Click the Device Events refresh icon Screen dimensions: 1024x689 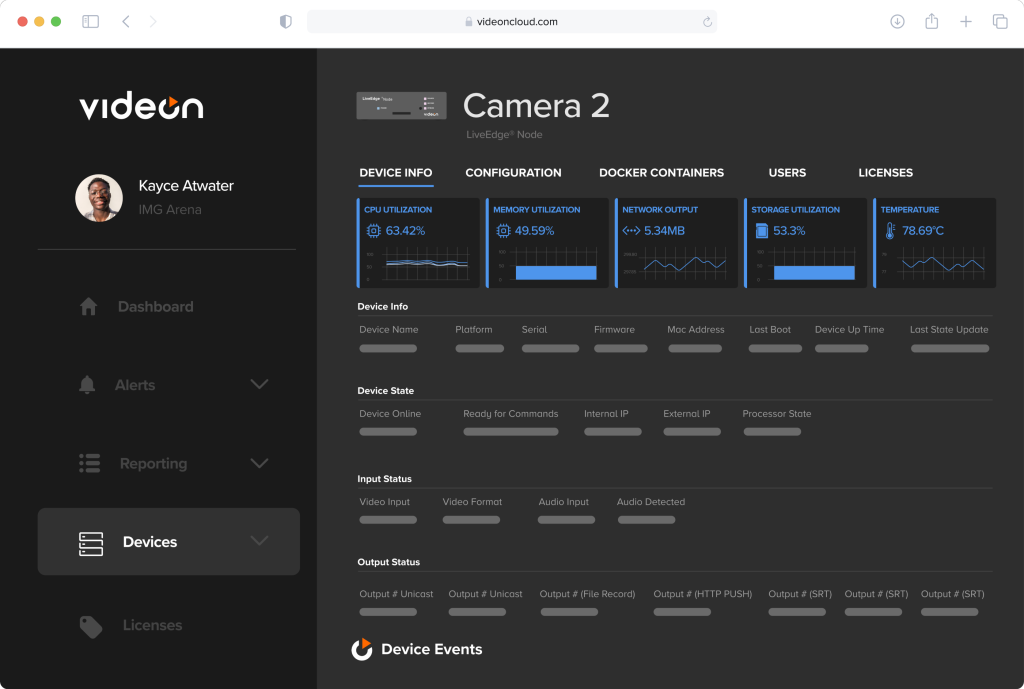point(362,649)
